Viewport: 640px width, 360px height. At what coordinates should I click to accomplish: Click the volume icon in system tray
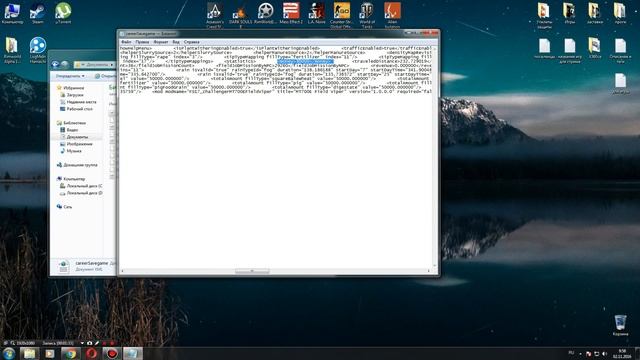pos(604,353)
